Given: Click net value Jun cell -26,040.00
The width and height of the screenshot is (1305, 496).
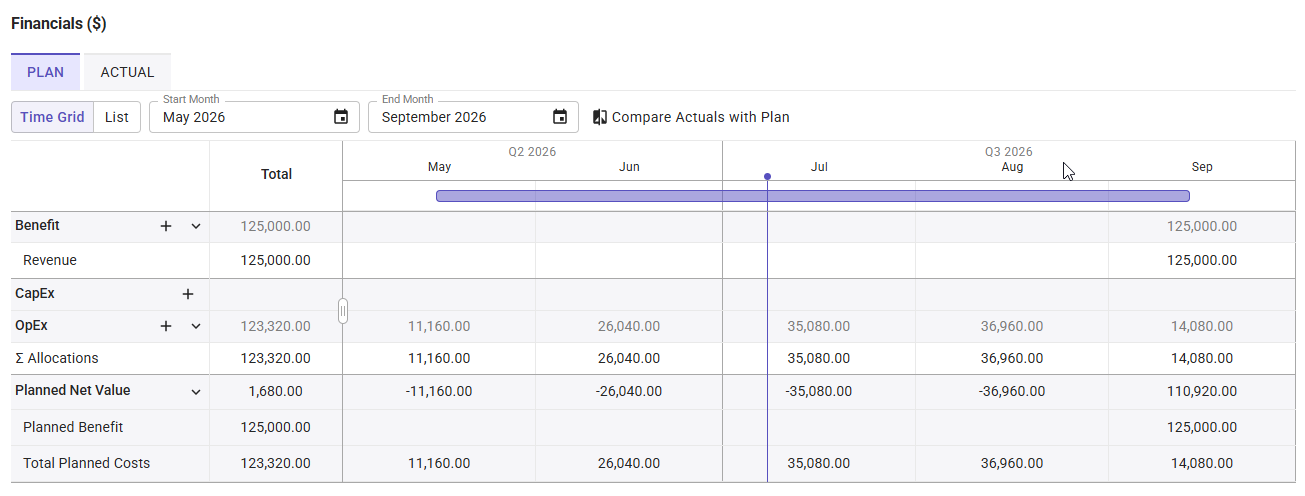Looking at the screenshot, I should (x=628, y=391).
